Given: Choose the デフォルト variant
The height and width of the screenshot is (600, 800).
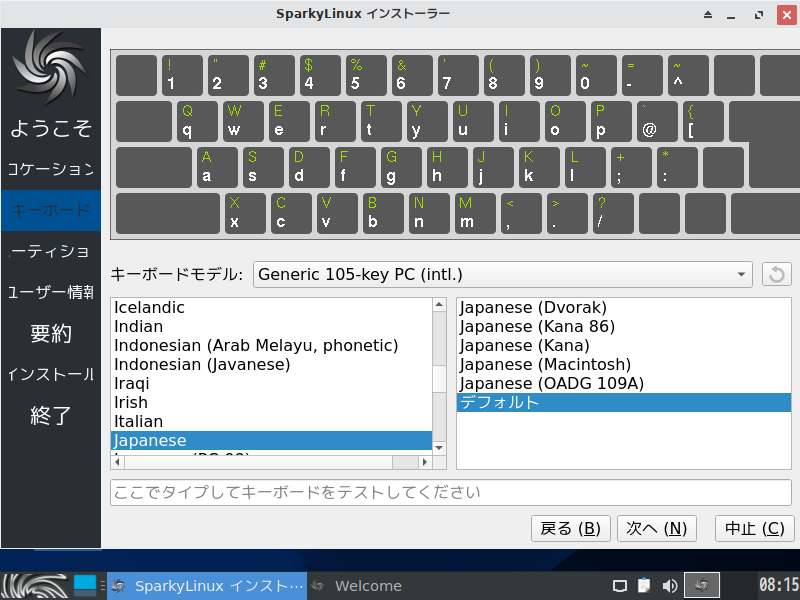Looking at the screenshot, I should (x=623, y=403).
